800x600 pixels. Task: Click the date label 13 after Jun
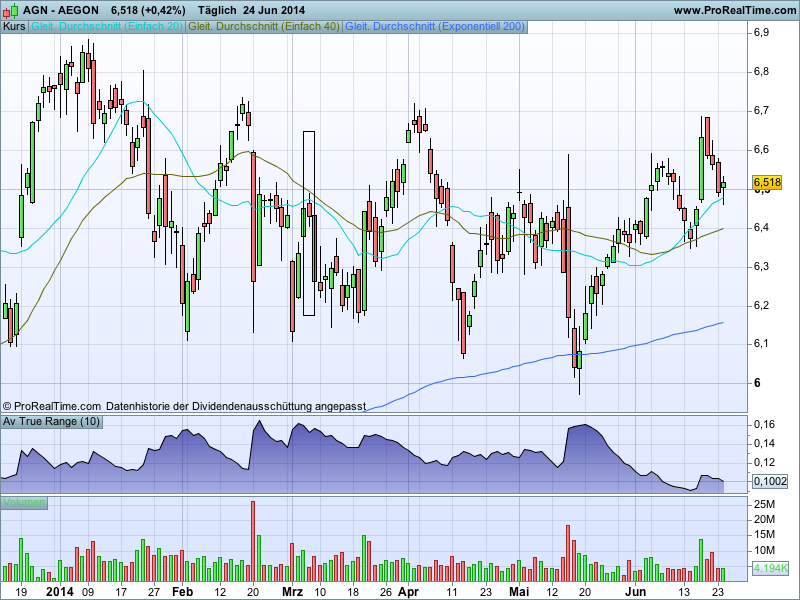pos(684,592)
